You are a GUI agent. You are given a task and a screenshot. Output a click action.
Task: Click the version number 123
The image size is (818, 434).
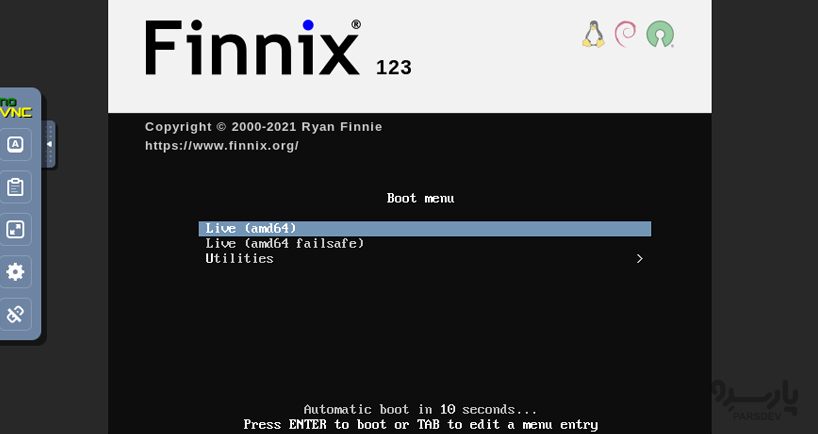point(394,67)
